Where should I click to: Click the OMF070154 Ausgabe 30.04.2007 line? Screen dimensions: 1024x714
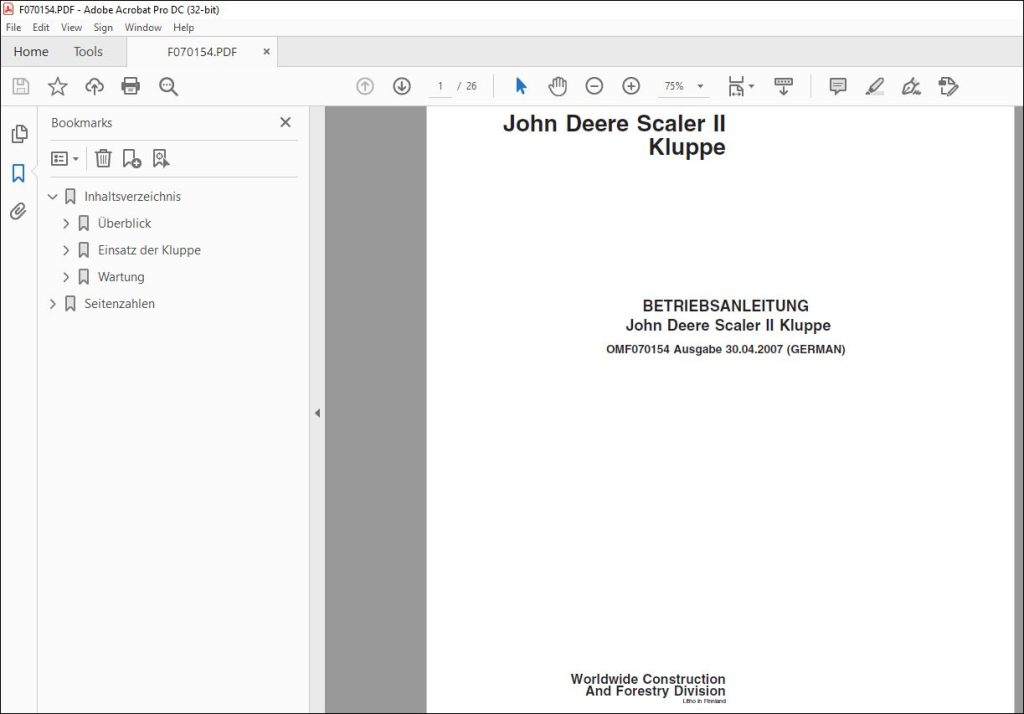pos(726,349)
